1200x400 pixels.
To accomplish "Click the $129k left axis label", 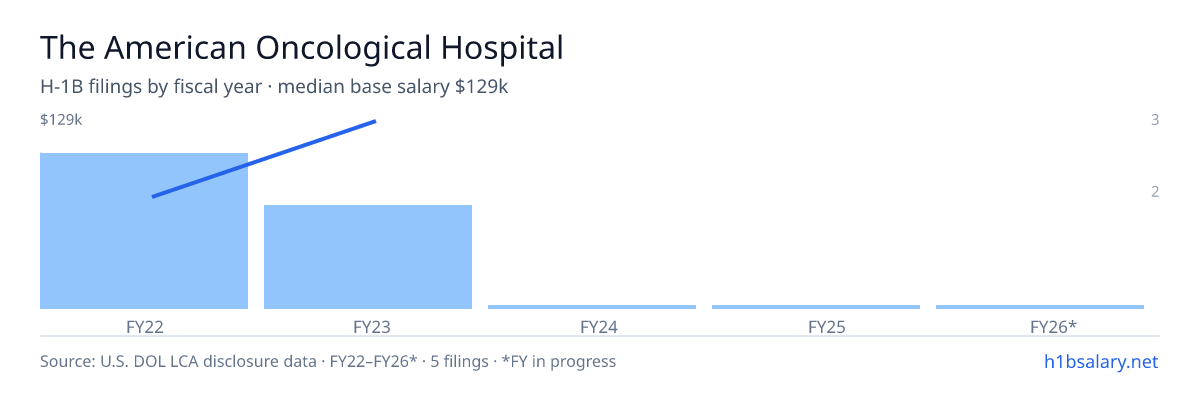I will coord(61,120).
